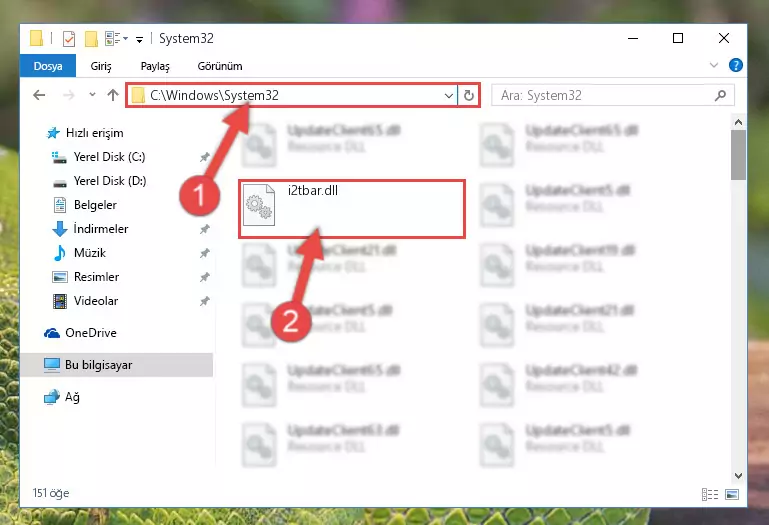Screen dimensions: 769x525
Task: Click the Ağ network icon
Action: click(51, 397)
